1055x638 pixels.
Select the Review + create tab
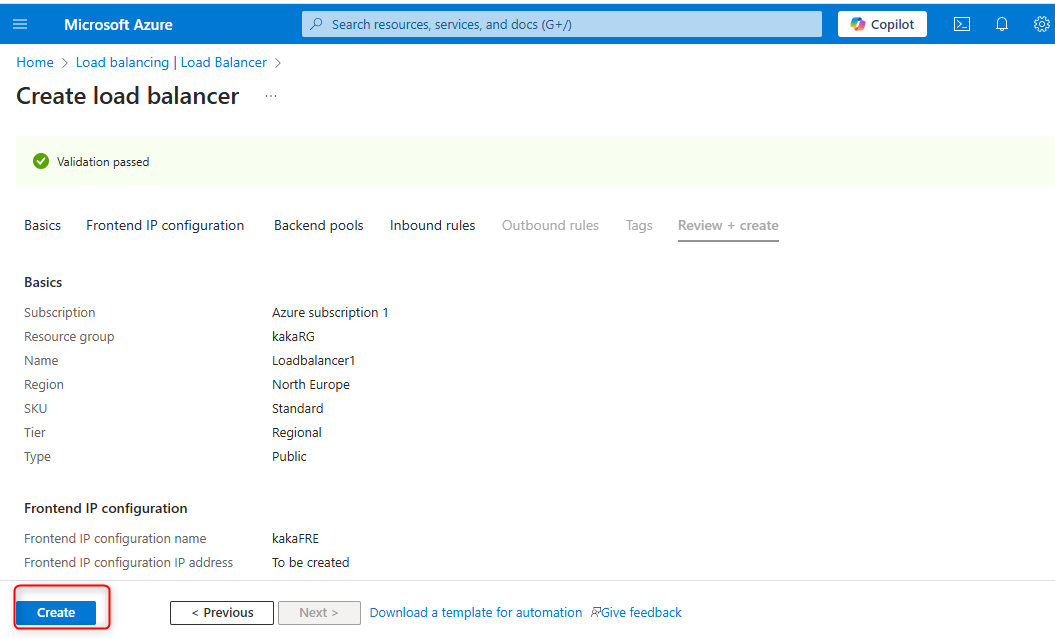[728, 226]
